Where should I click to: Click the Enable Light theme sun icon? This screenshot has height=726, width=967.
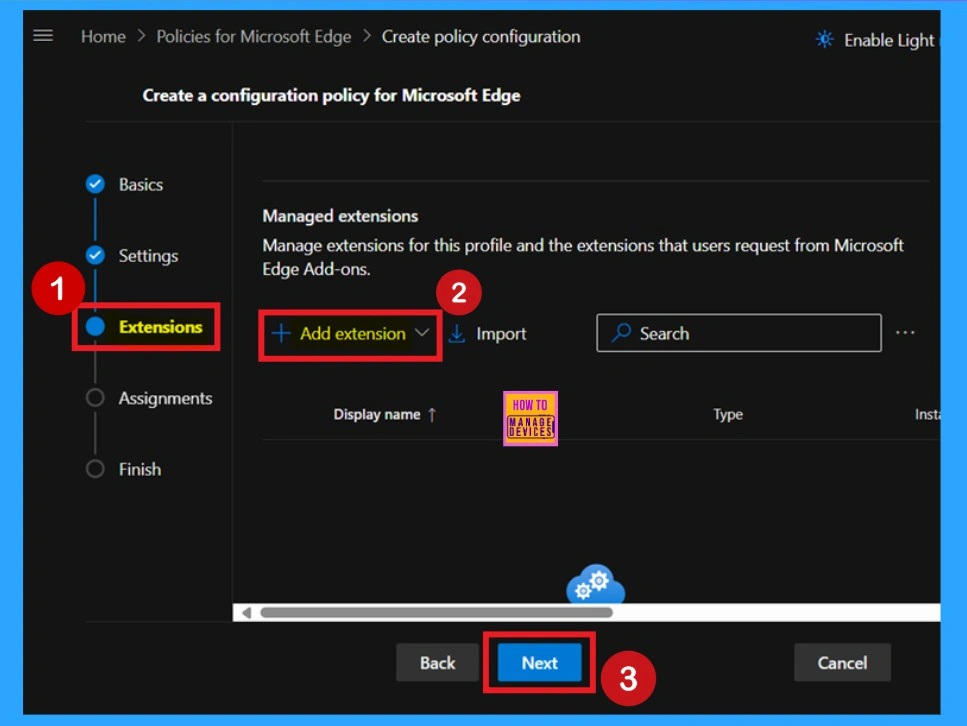(x=824, y=39)
